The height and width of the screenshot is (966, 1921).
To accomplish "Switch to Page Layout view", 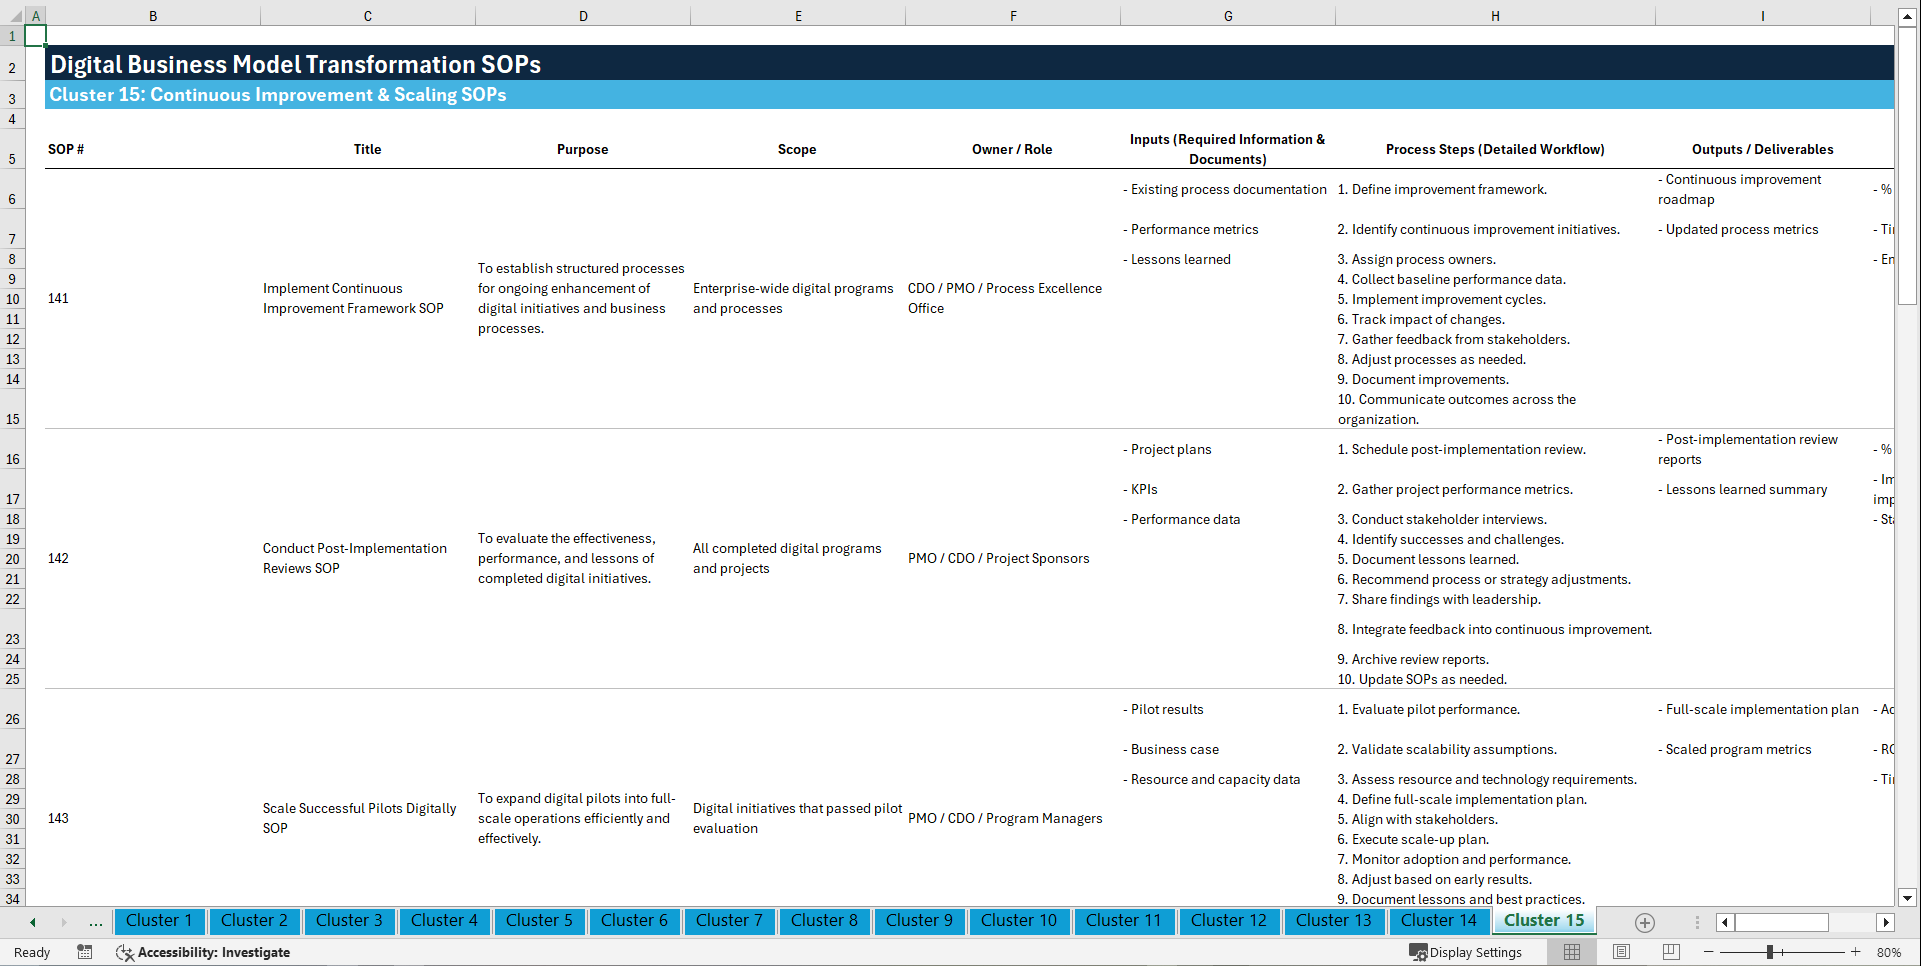I will click(x=1621, y=952).
